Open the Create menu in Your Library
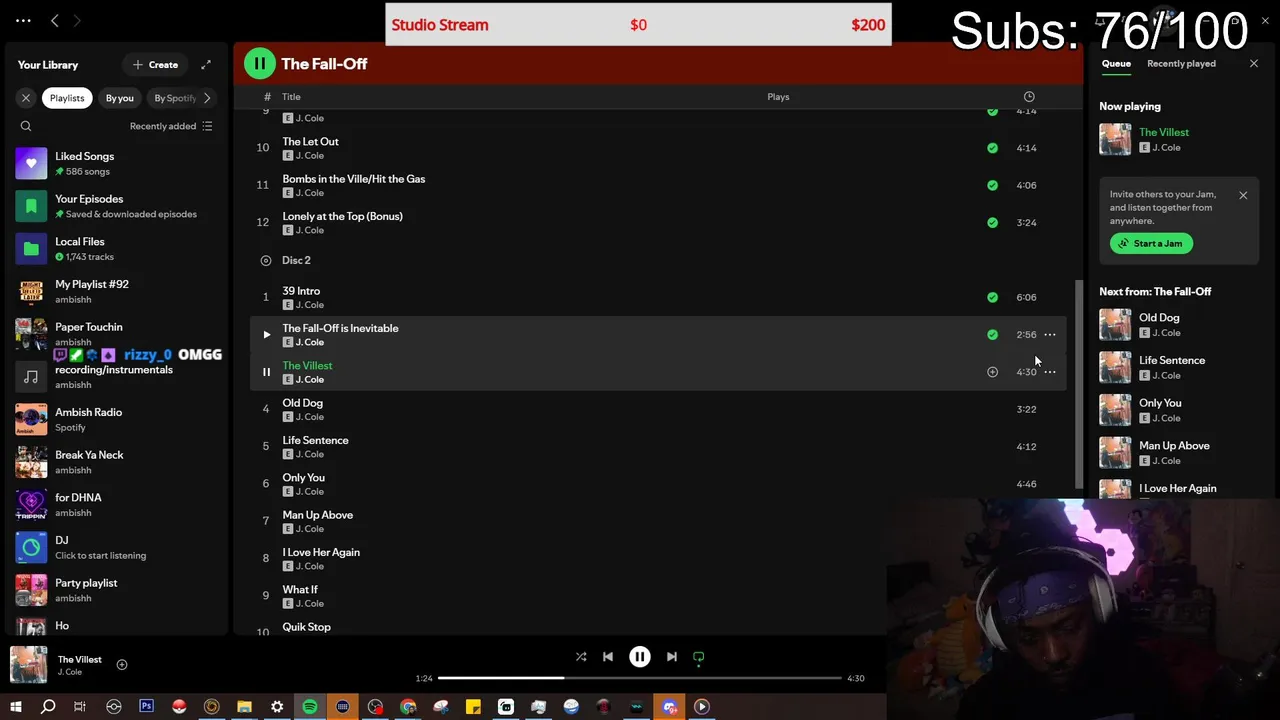 (x=155, y=65)
